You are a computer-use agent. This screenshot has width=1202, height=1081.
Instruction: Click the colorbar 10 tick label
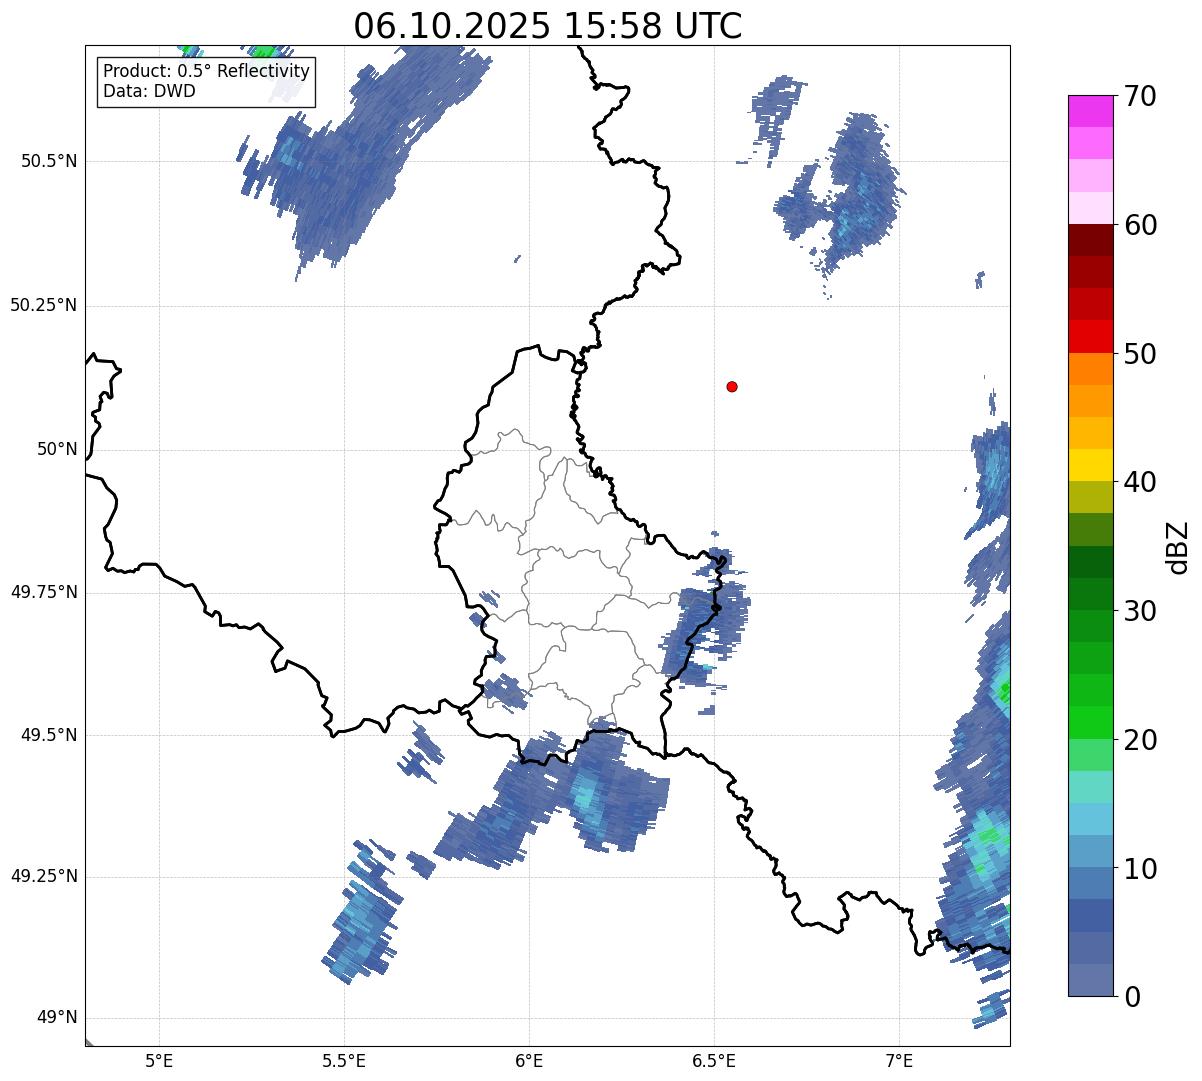pyautogui.click(x=1140, y=868)
